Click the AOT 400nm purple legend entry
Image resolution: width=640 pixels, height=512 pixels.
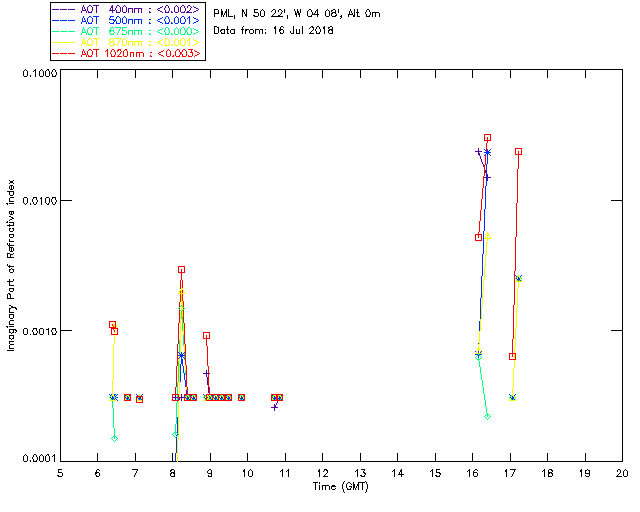click(127, 9)
